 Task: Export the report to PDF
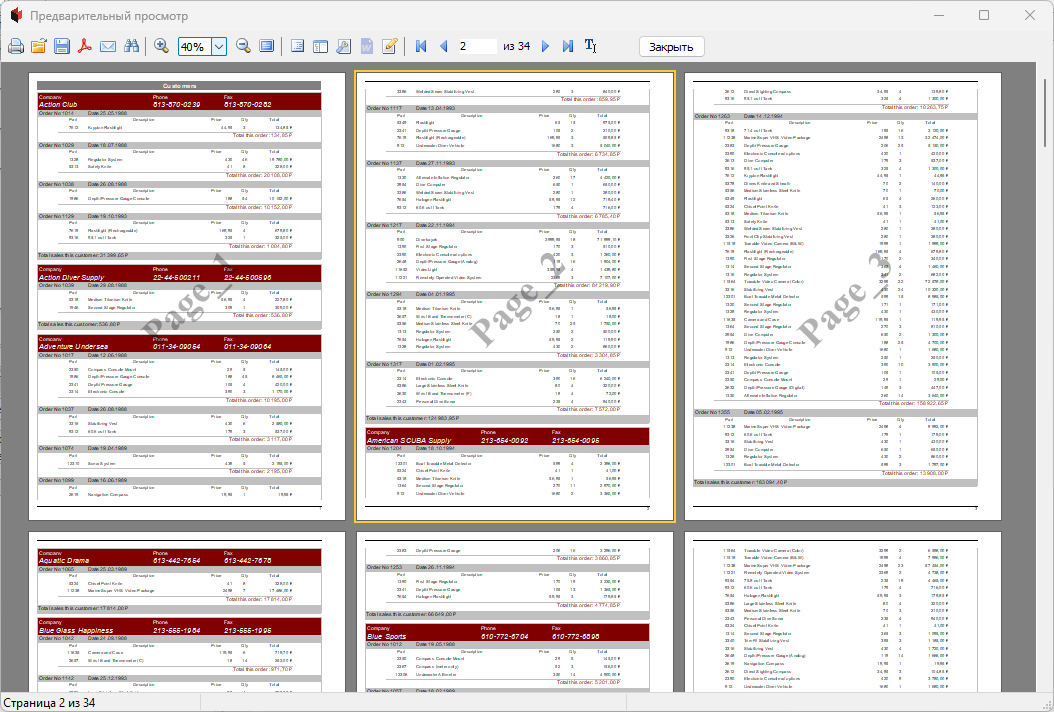click(x=85, y=47)
